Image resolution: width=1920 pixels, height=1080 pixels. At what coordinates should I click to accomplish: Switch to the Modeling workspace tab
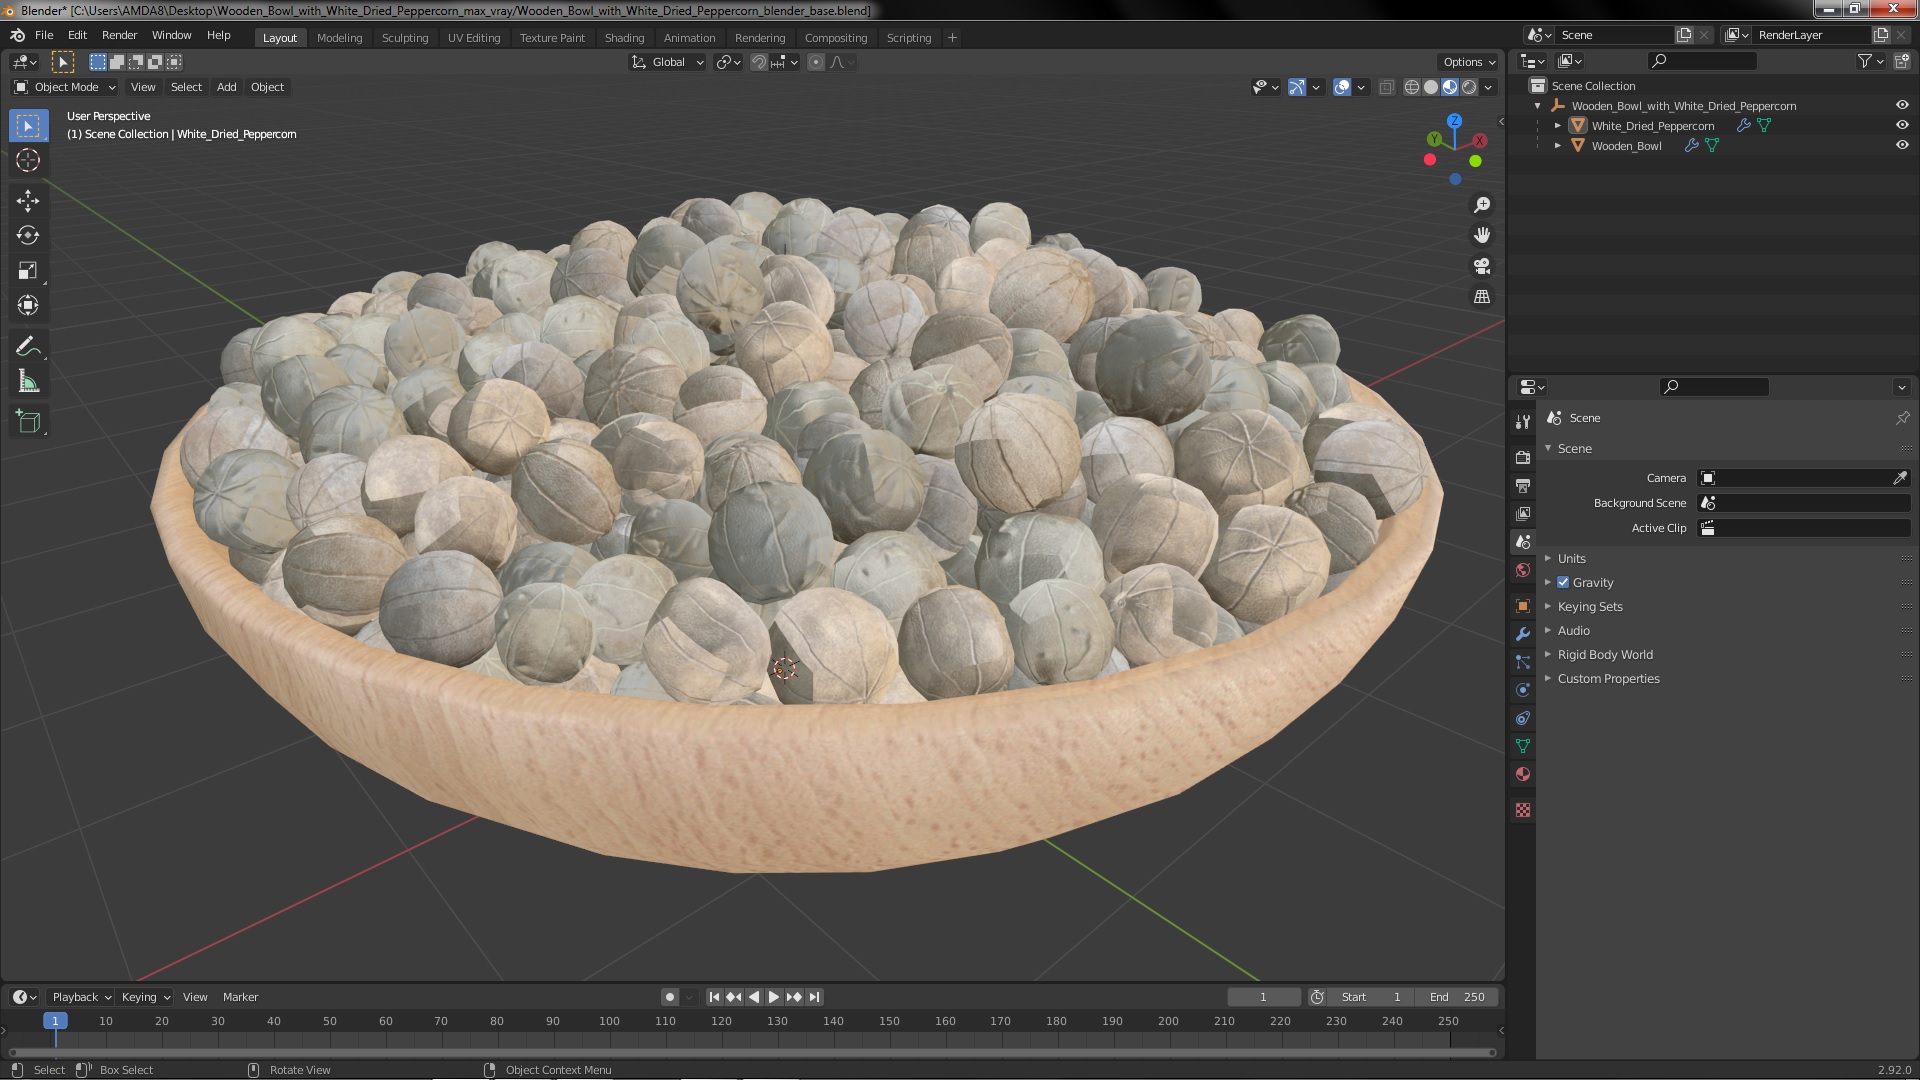click(x=339, y=38)
